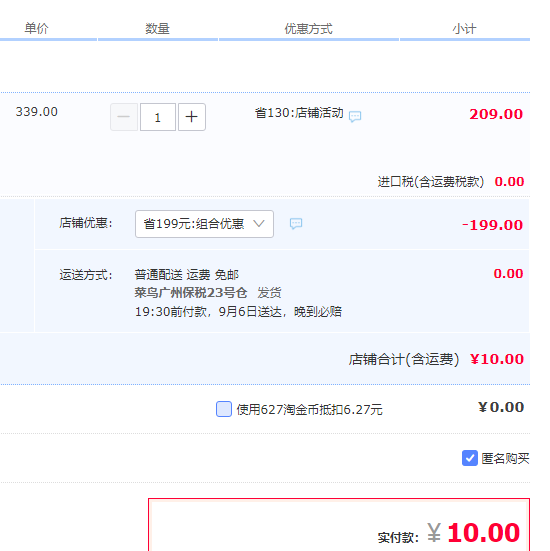The image size is (550, 551).
Task: Increase quantity with the plus button
Action: point(192,117)
